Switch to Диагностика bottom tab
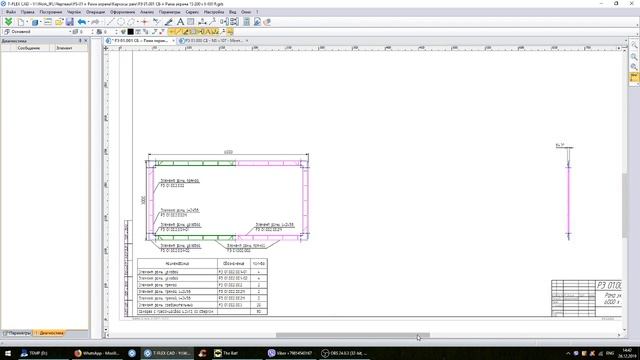 pyautogui.click(x=49, y=333)
